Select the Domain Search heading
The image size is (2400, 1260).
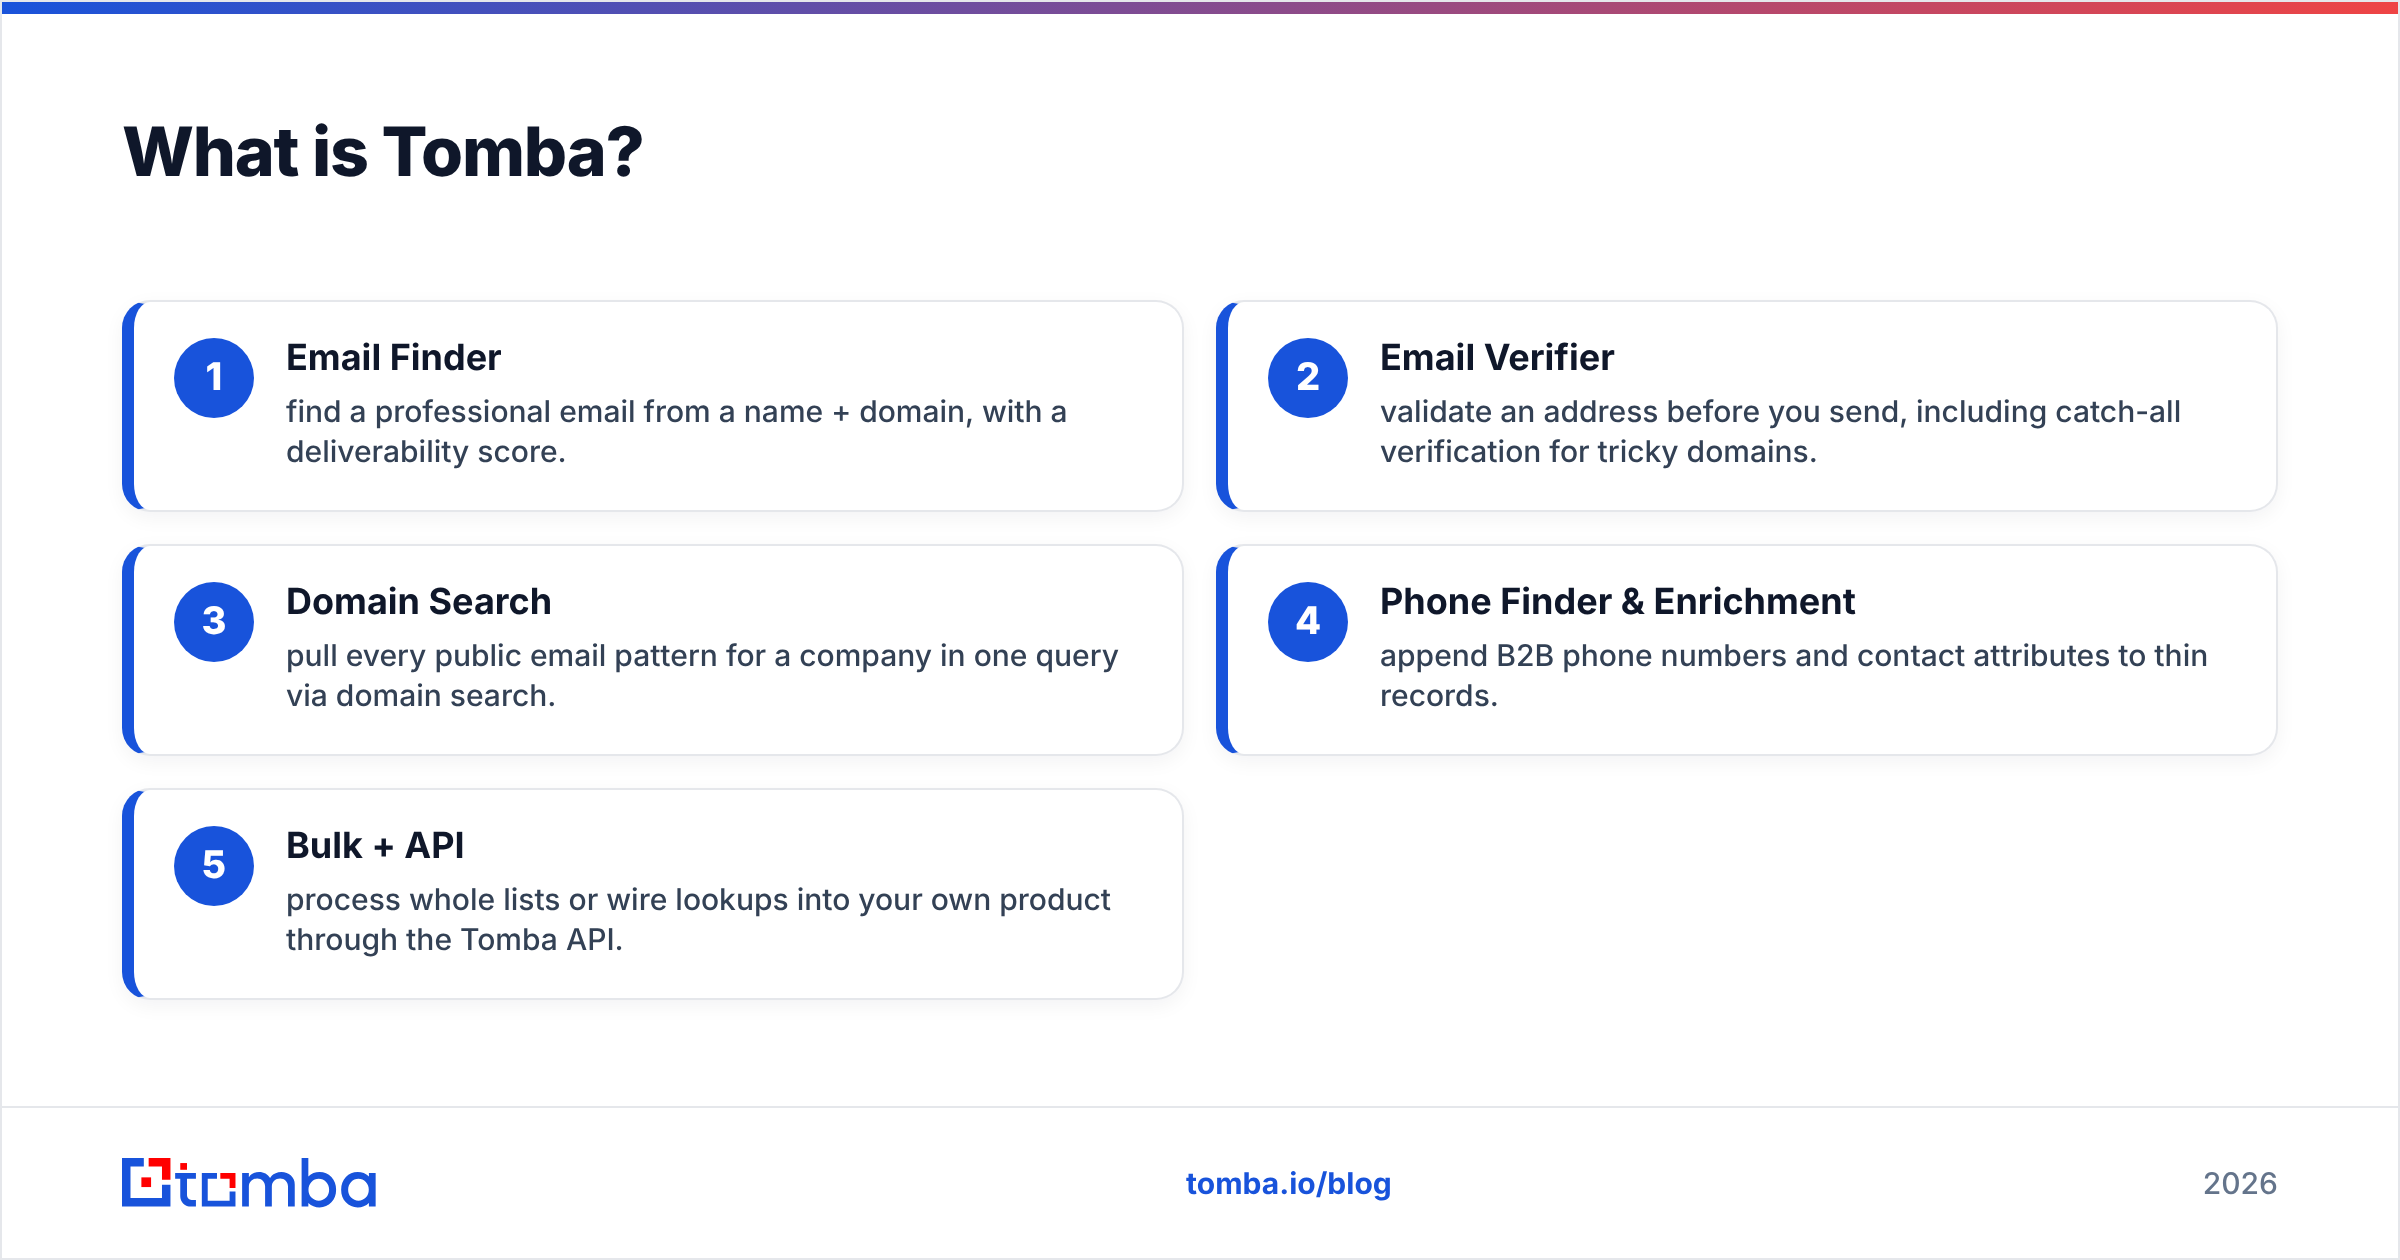point(418,602)
